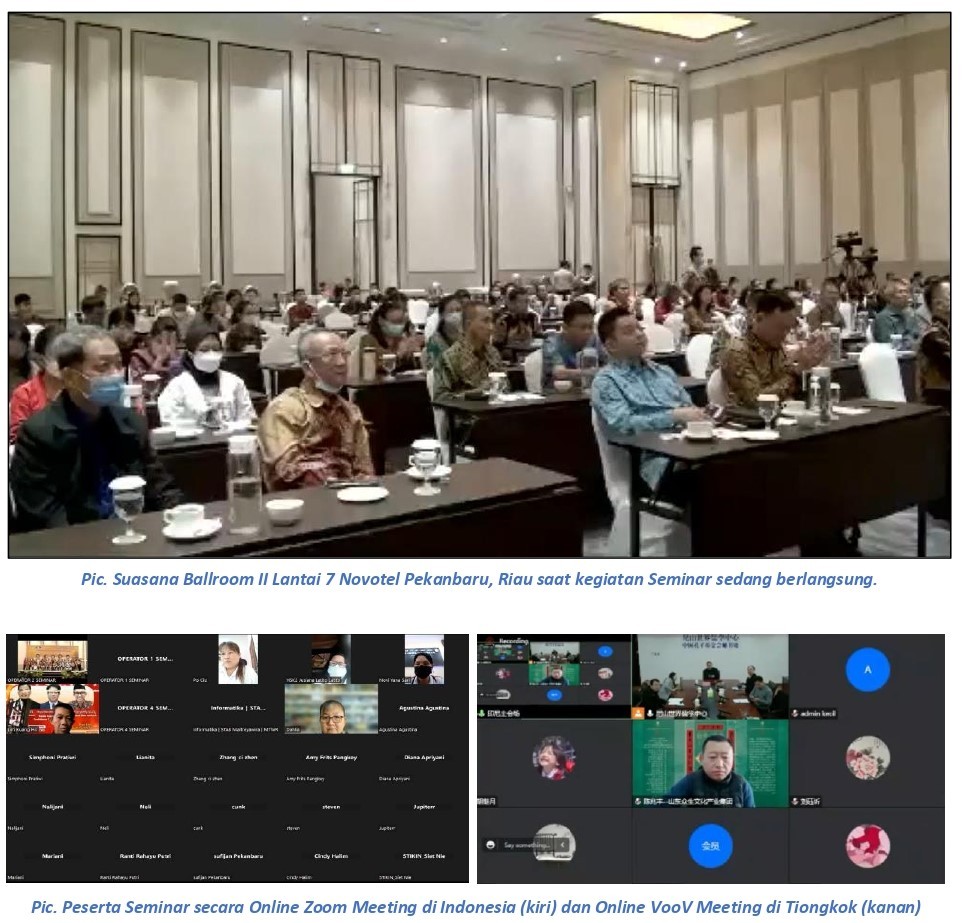The image size is (963, 923).
Task: Click the red floral avatar at bottom right
Action: click(867, 845)
